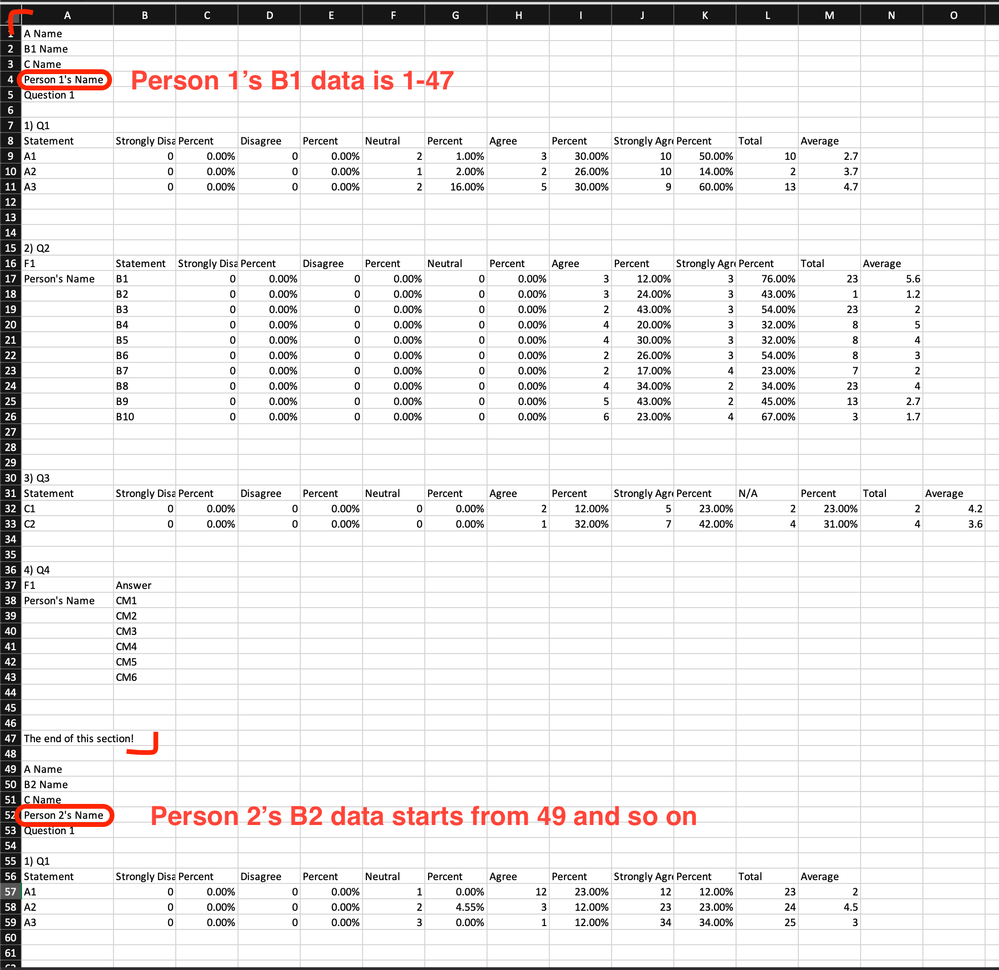
Task: Click the "C Name" cell in row 51
Action: point(66,799)
